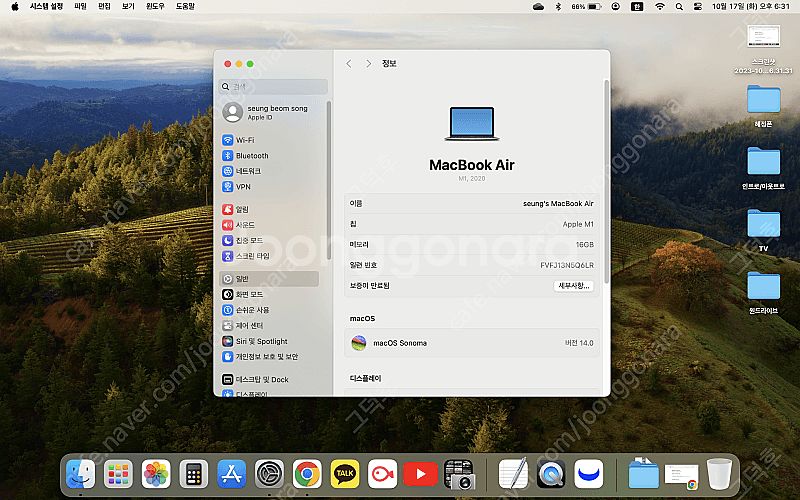
Task: Go forward with the right chevron
Action: [x=368, y=64]
